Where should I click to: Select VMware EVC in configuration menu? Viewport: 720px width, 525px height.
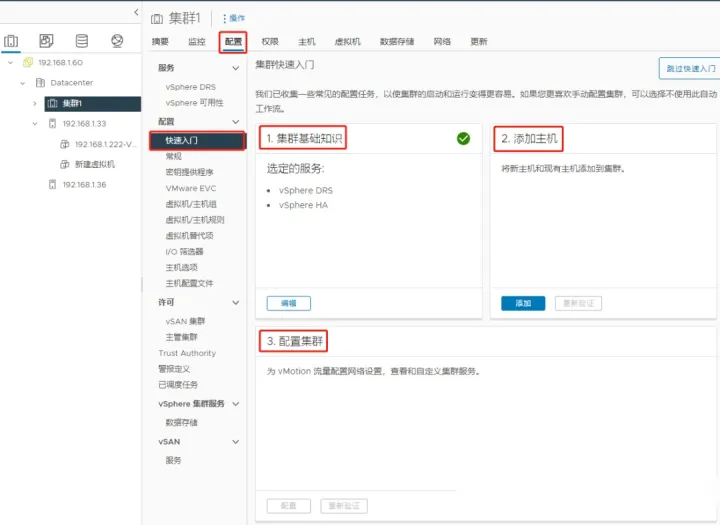(x=191, y=188)
